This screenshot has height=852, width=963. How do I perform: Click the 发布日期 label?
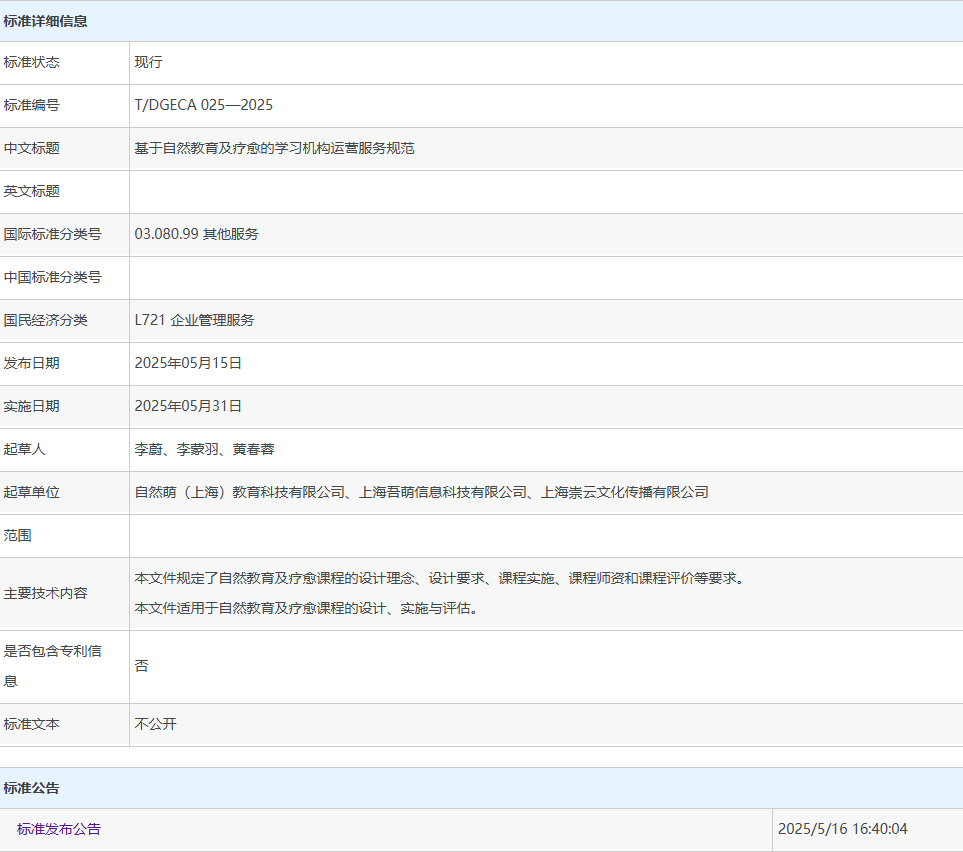click(31, 363)
